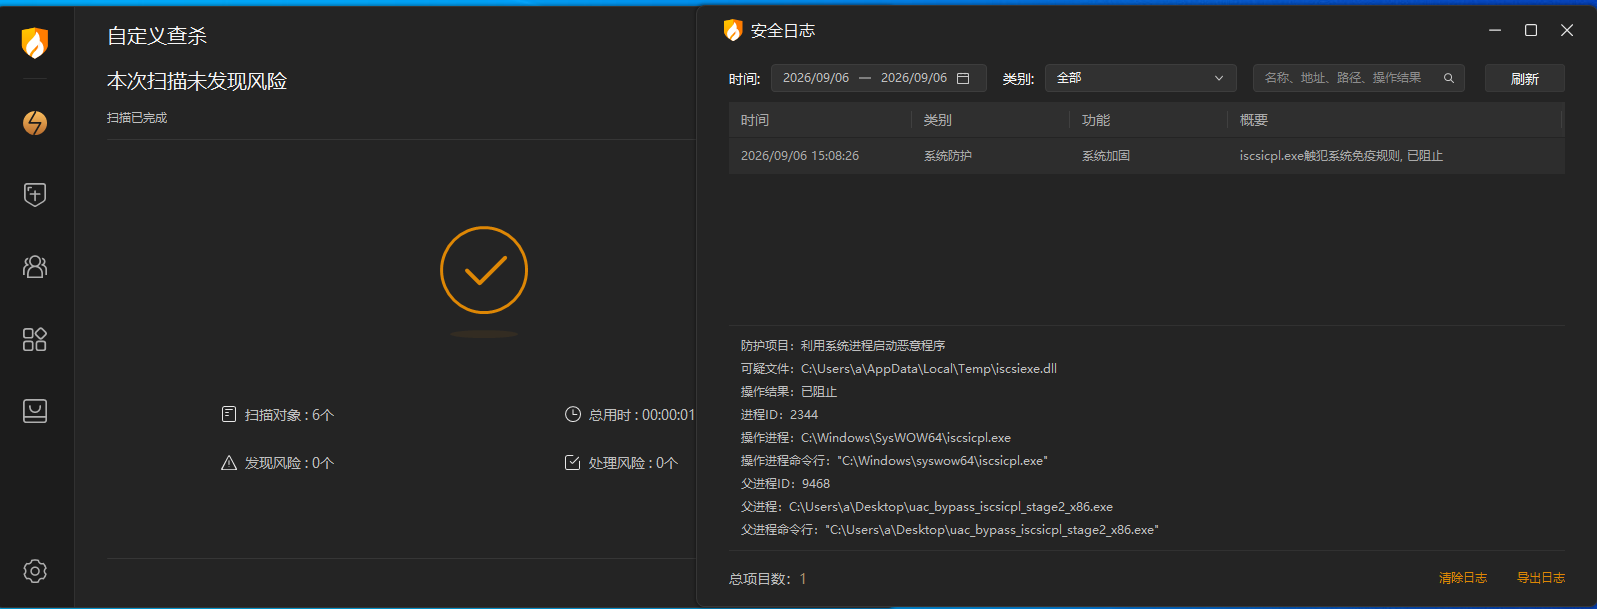The width and height of the screenshot is (1597, 609).
Task: Sort by the 时间 column header
Action: point(755,120)
